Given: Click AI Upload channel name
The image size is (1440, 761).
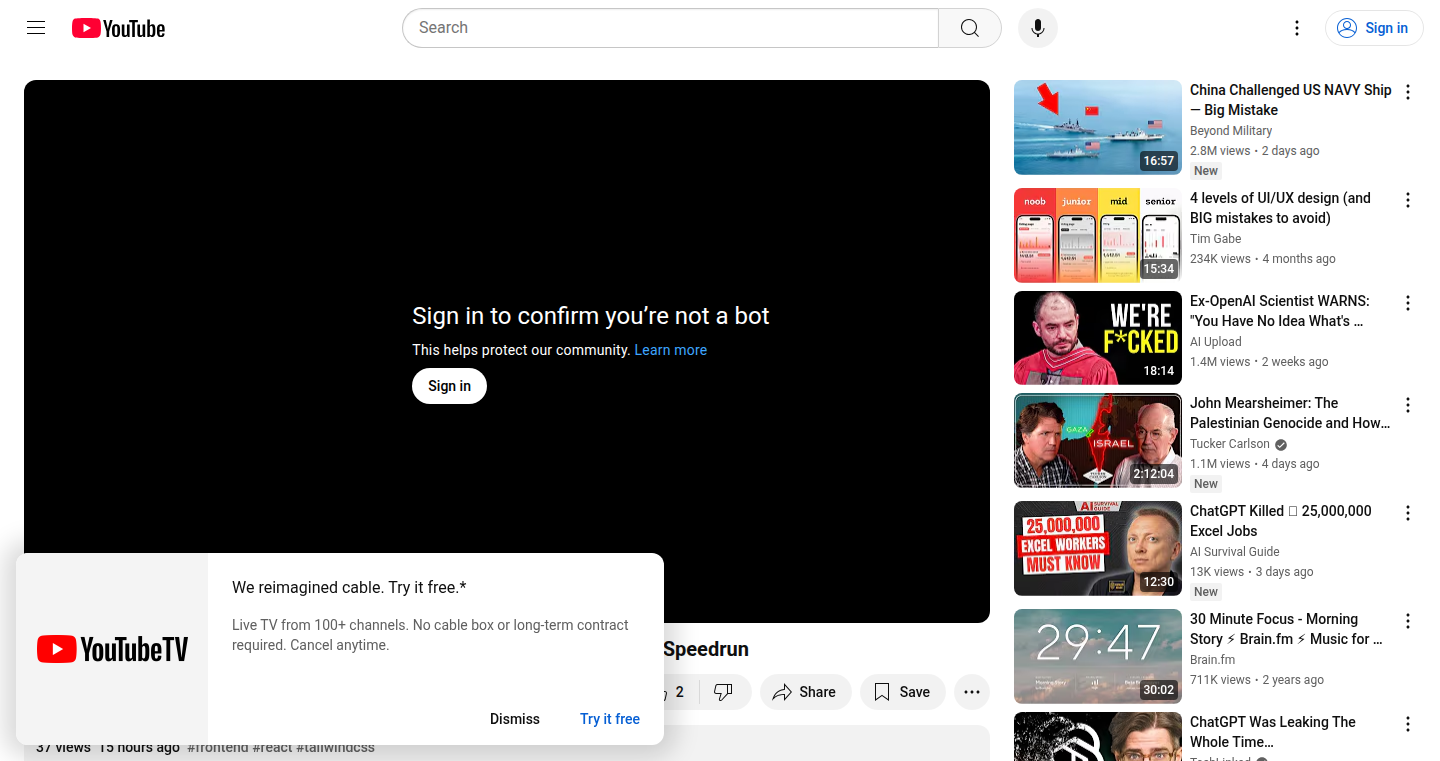Looking at the screenshot, I should coord(1216,342).
